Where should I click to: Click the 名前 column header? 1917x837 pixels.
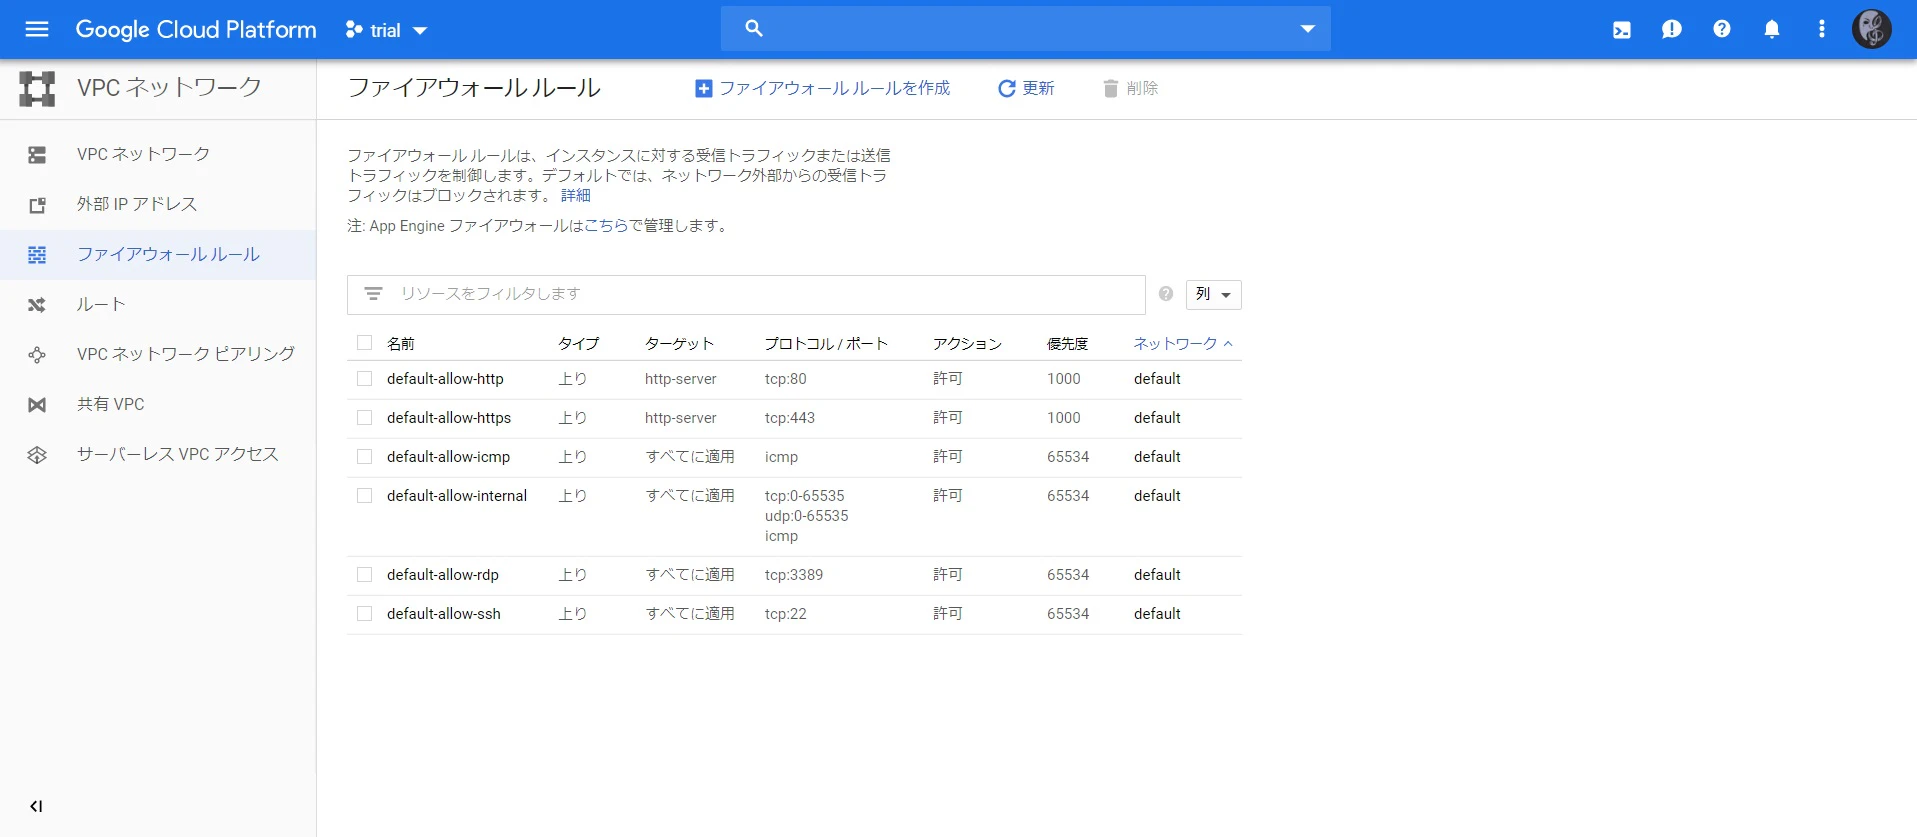[x=401, y=343]
